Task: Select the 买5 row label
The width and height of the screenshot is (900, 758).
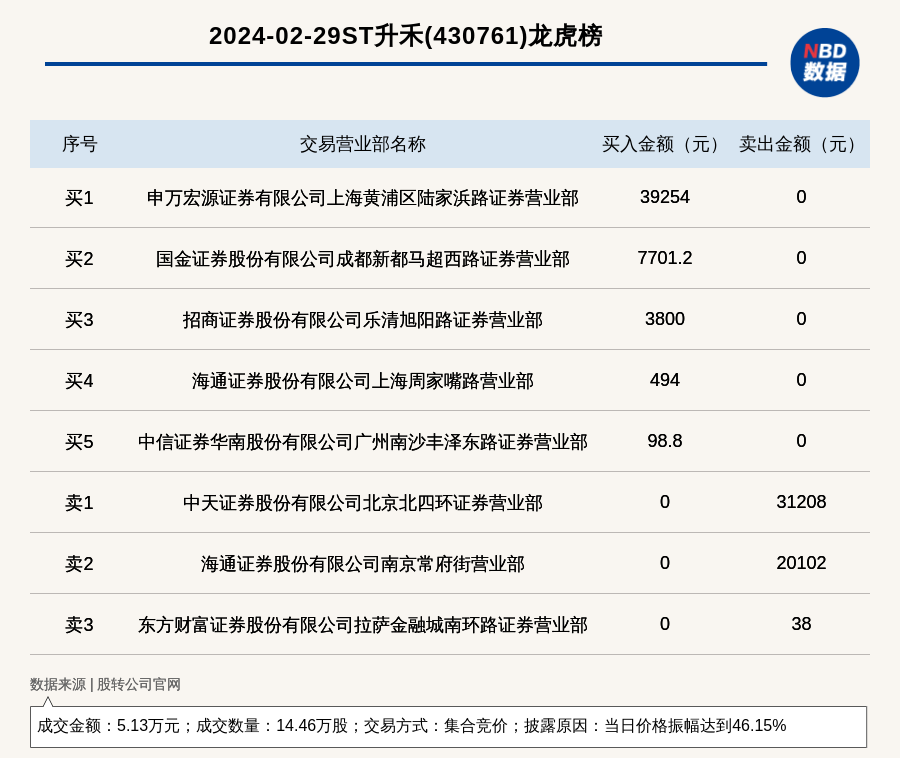Action: (79, 442)
